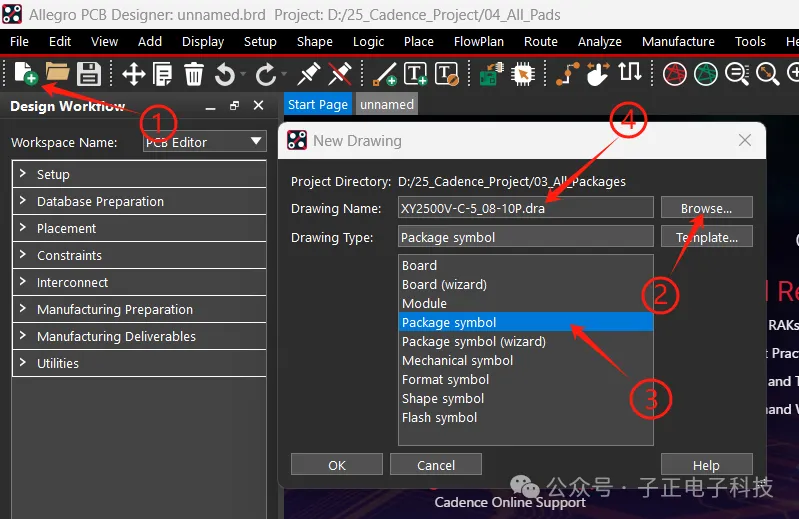
Task: Click the green Rats All icon
Action: click(706, 74)
